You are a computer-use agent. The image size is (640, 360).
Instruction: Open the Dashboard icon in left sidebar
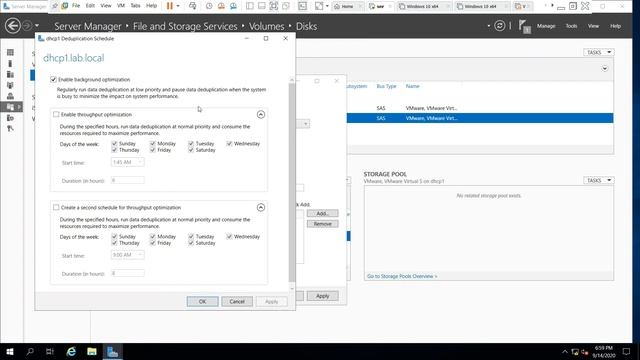[x=10, y=53]
